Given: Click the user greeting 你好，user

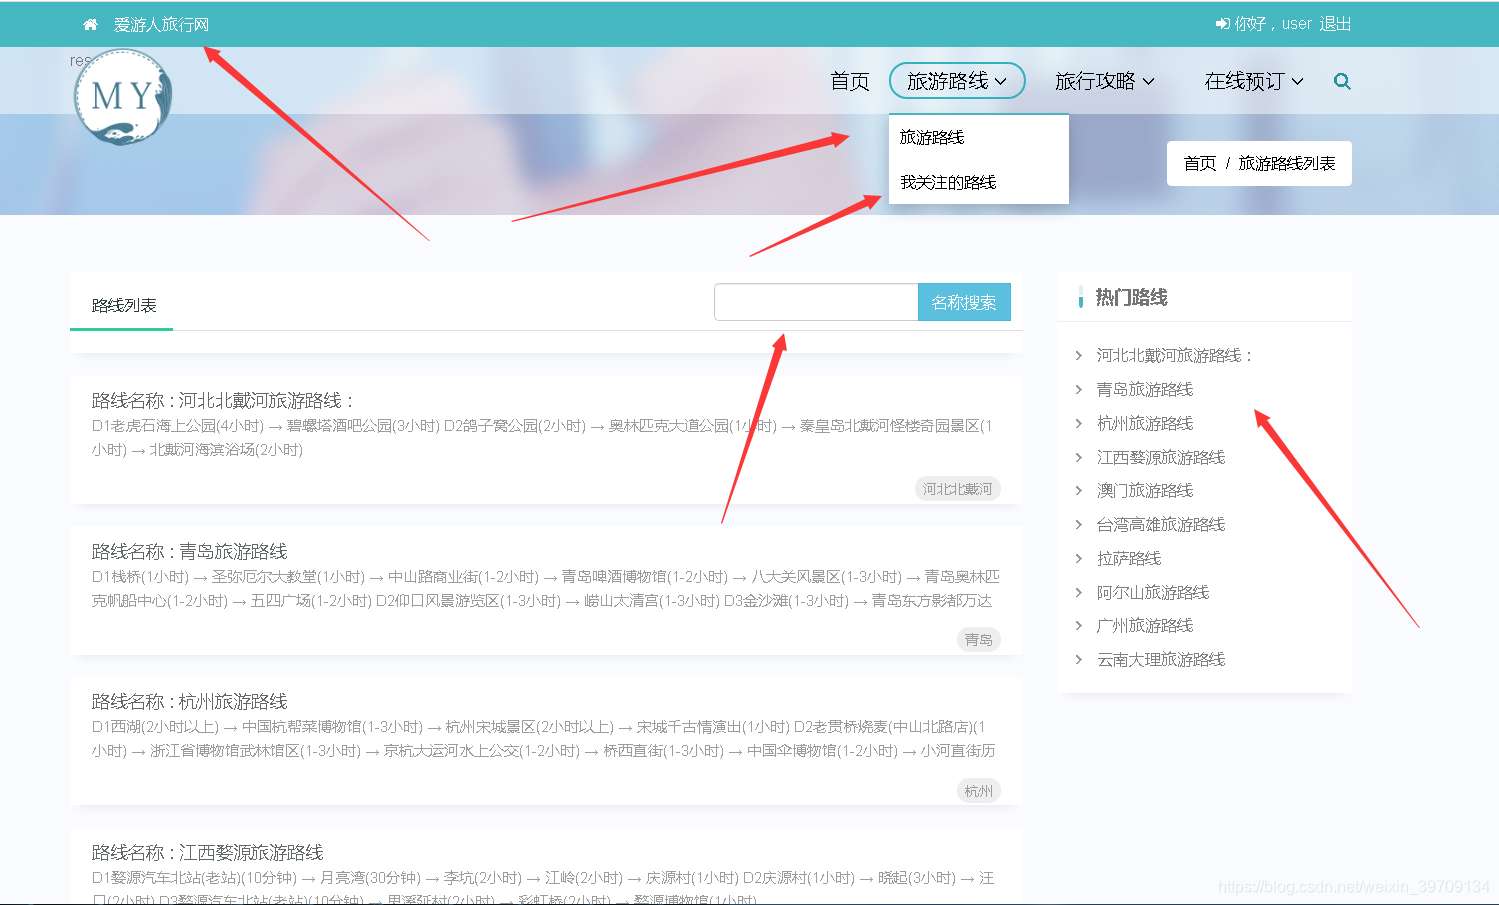Looking at the screenshot, I should pyautogui.click(x=1273, y=24).
